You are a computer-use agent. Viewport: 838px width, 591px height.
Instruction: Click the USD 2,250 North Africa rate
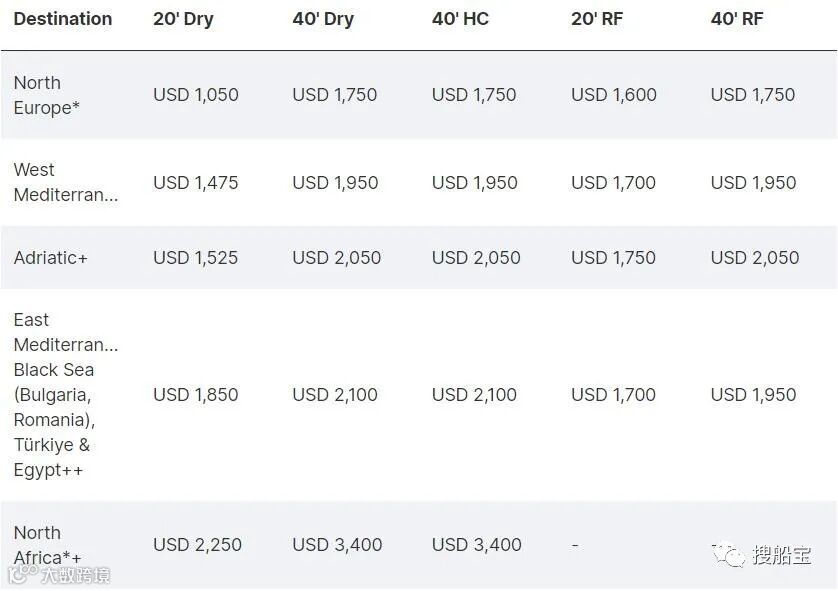196,545
